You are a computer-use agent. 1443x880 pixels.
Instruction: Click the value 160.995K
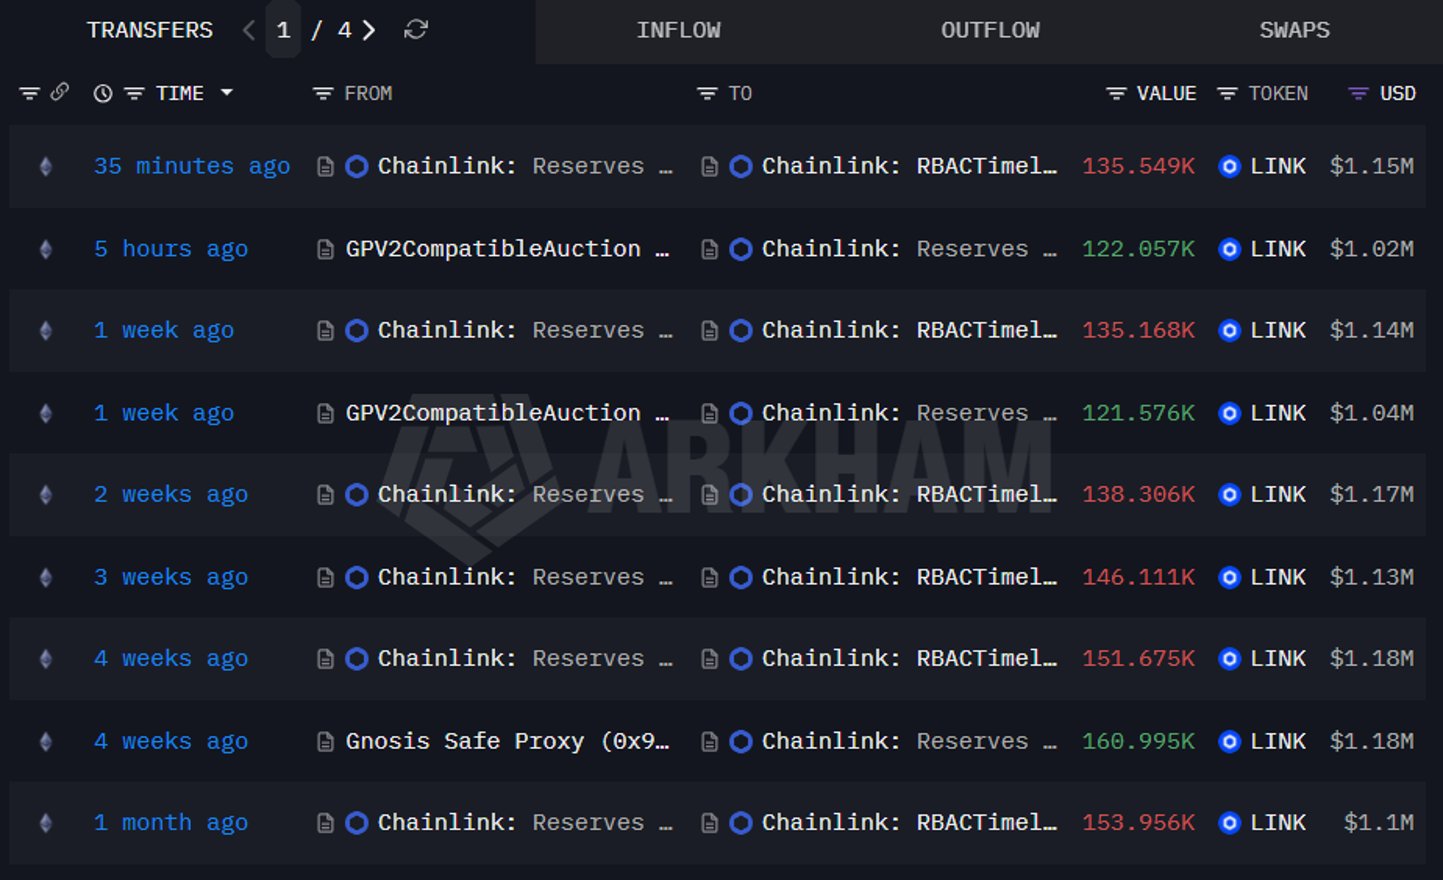[1138, 741]
